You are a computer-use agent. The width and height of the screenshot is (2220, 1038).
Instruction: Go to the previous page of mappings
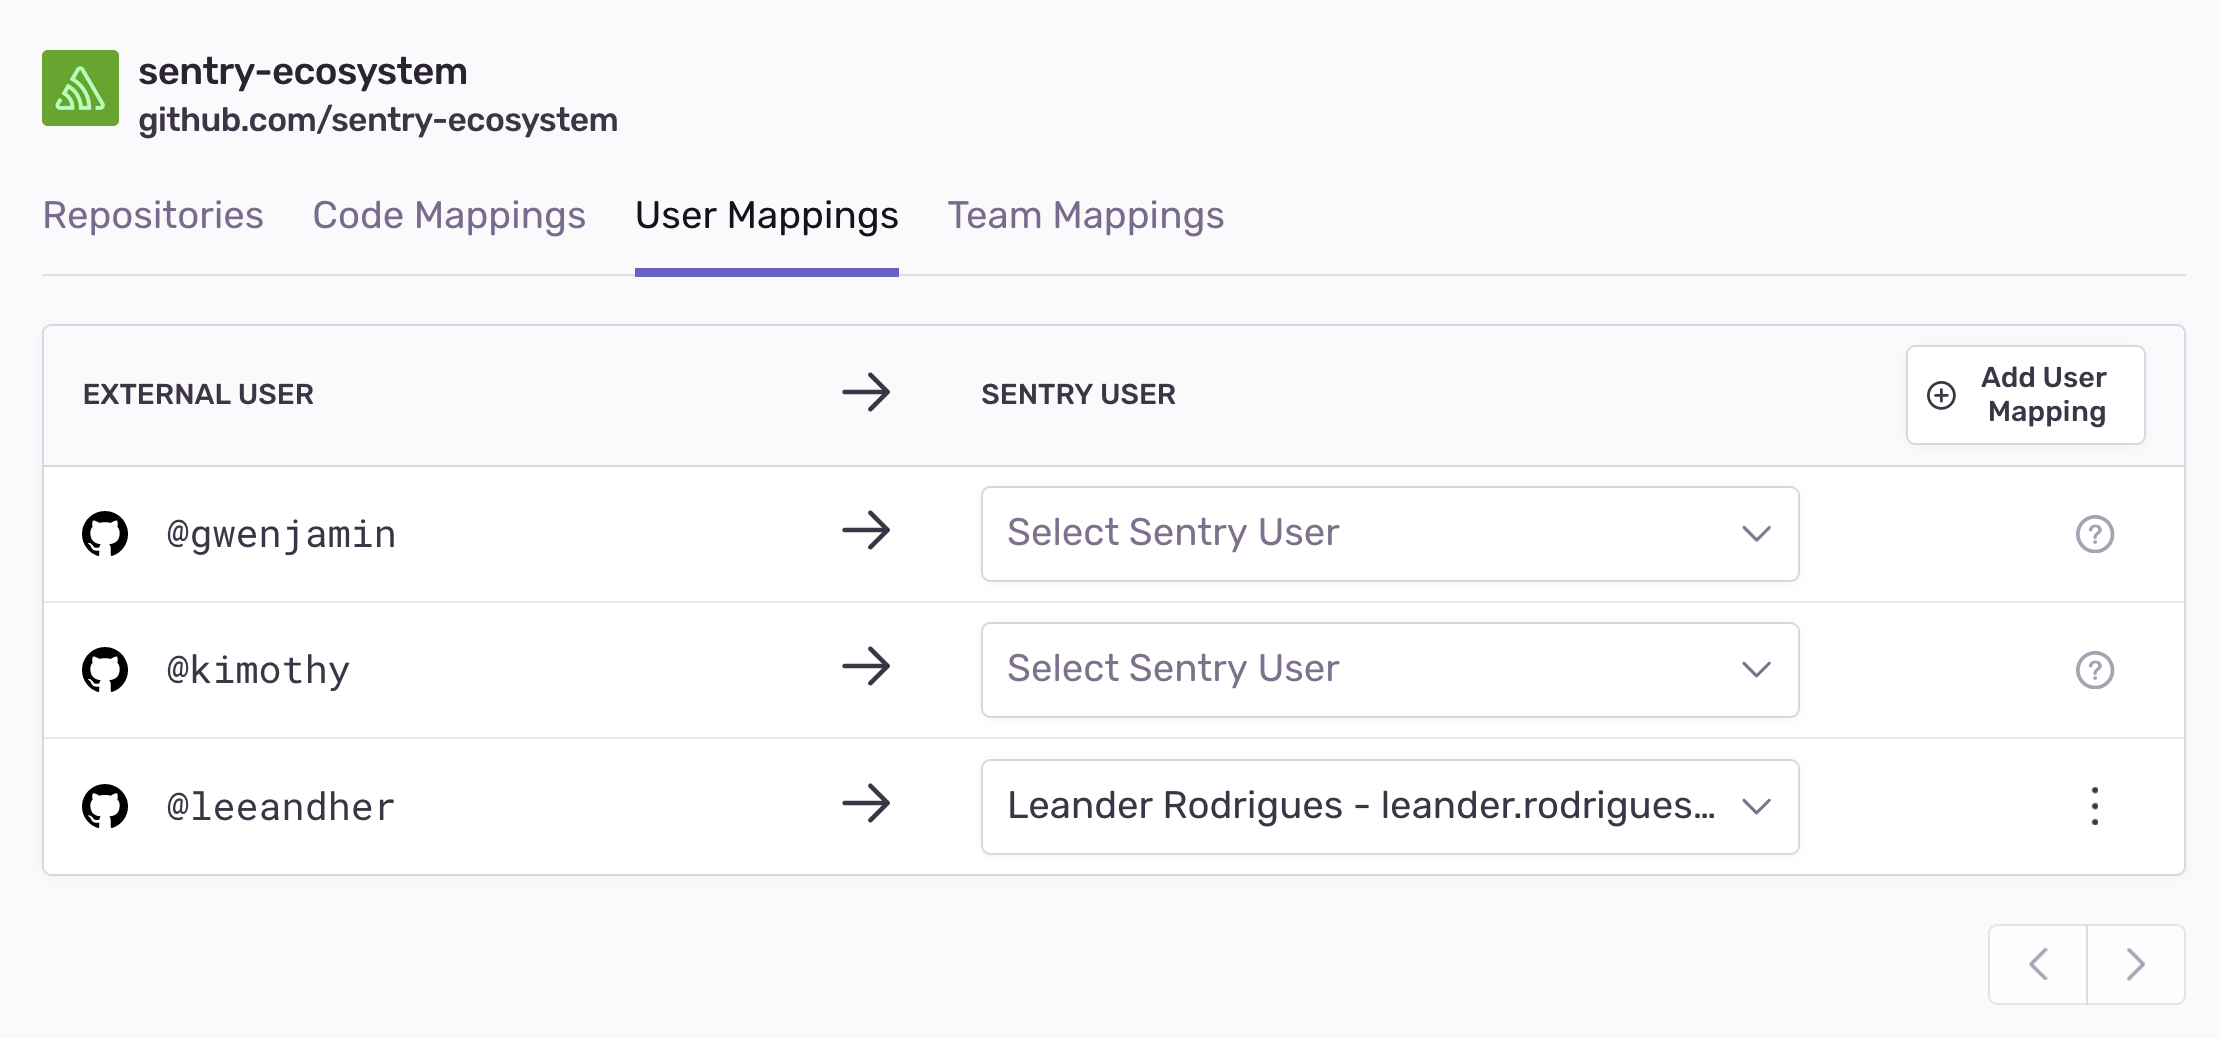(x=2037, y=964)
